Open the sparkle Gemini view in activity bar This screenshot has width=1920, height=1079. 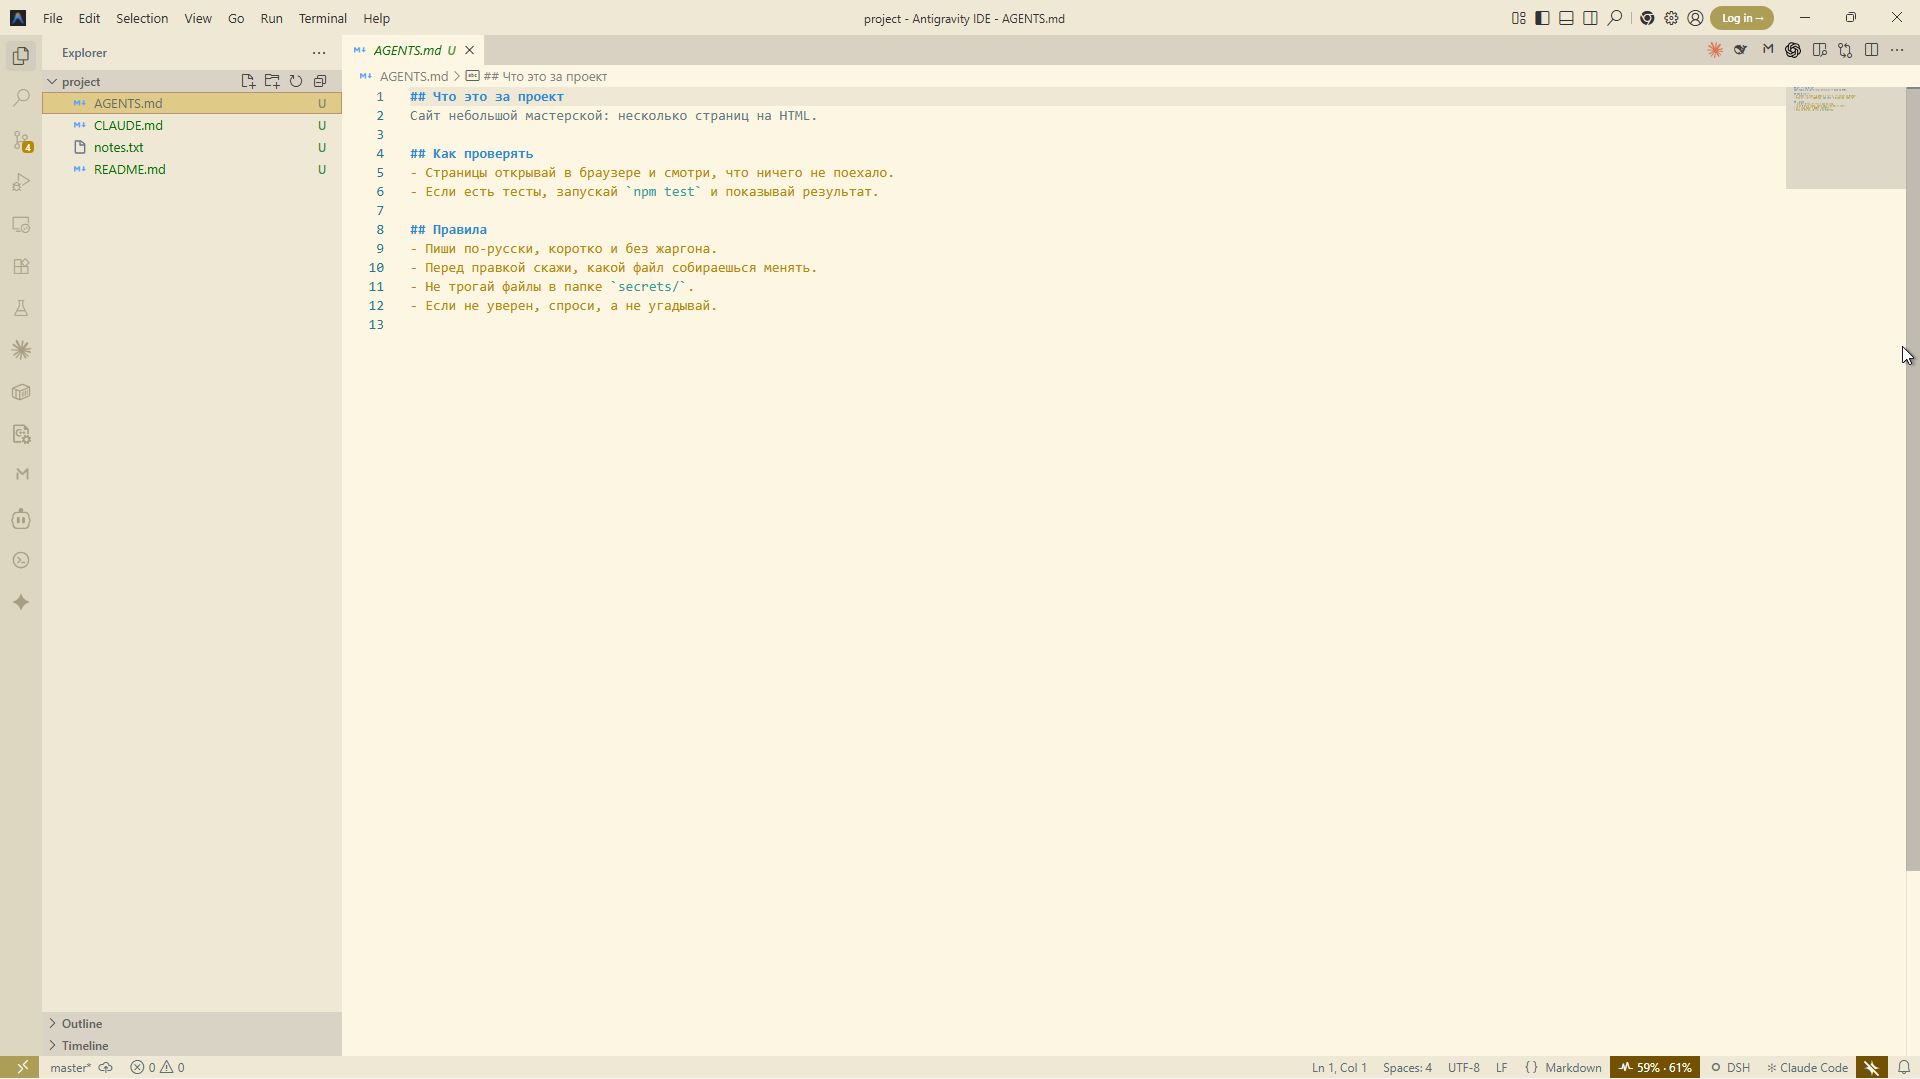(21, 602)
